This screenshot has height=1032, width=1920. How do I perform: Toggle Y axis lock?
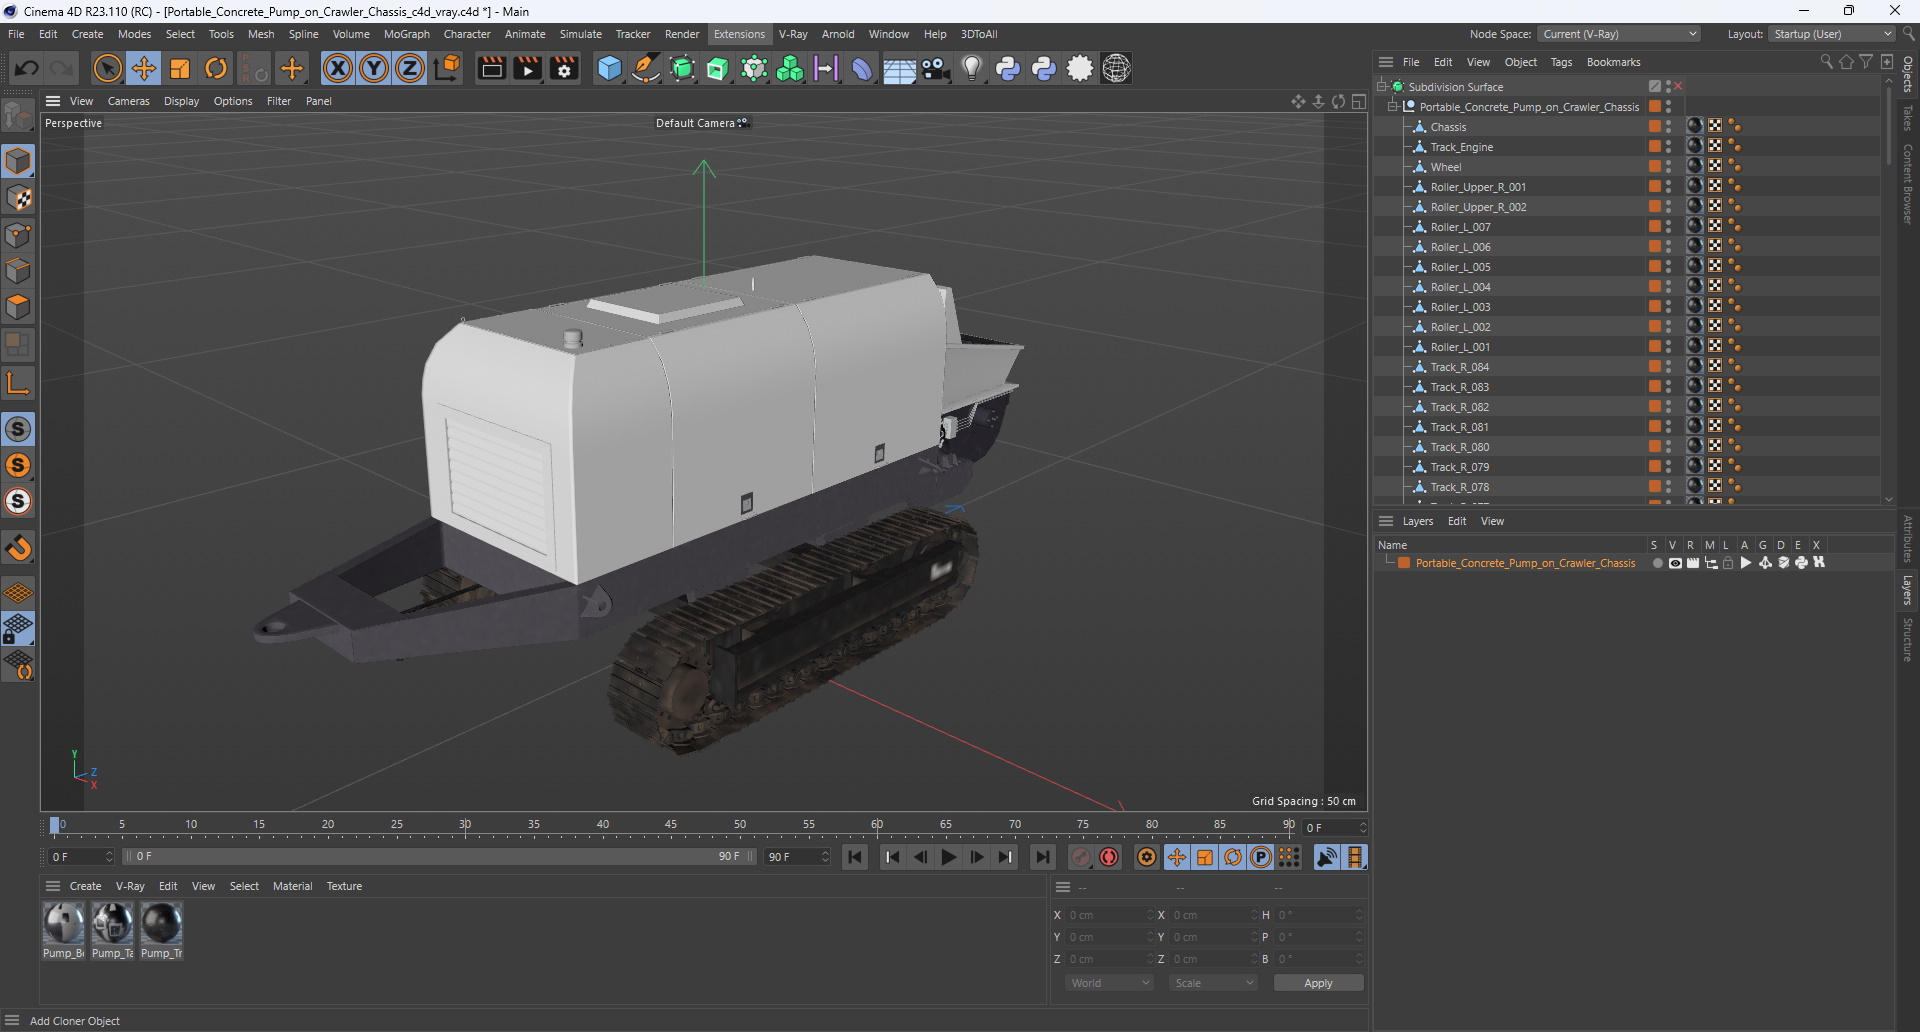point(374,68)
